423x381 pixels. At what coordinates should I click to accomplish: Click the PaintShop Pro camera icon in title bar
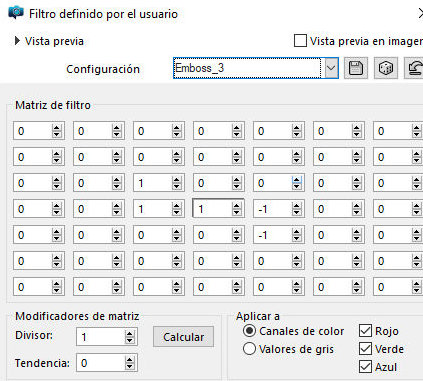click(x=16, y=13)
